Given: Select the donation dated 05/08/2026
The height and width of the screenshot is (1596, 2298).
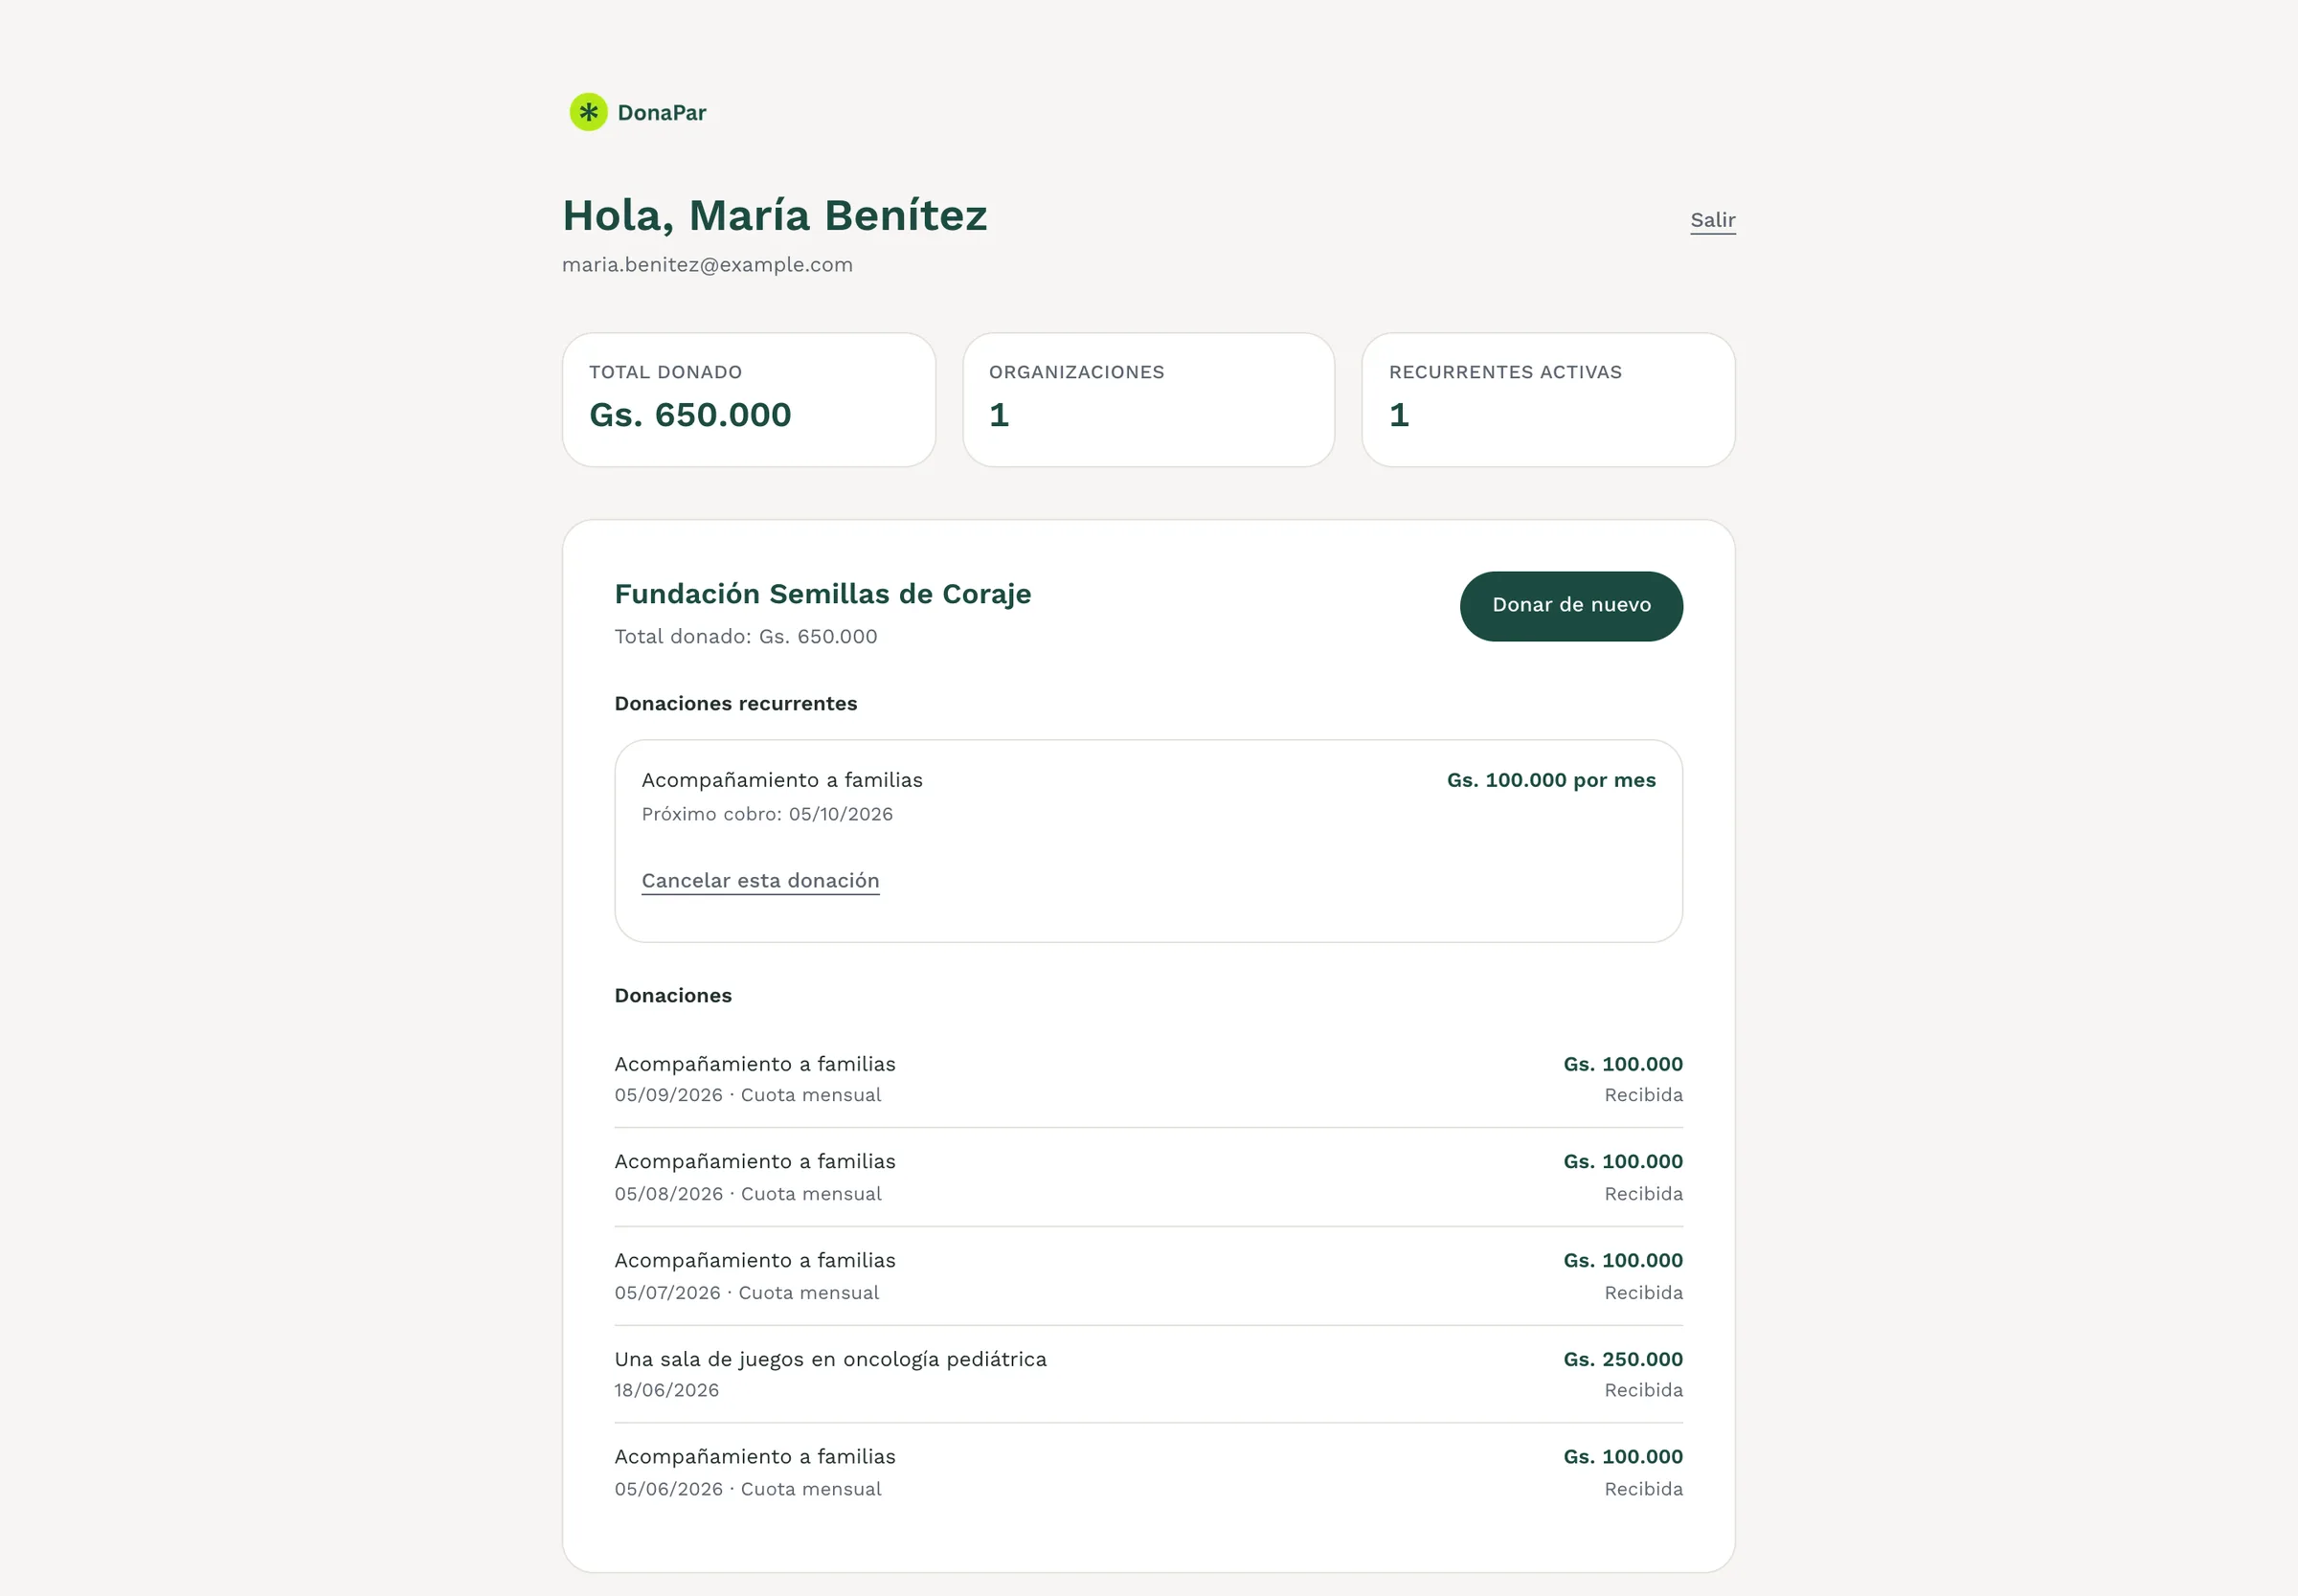Looking at the screenshot, I should point(1148,1177).
